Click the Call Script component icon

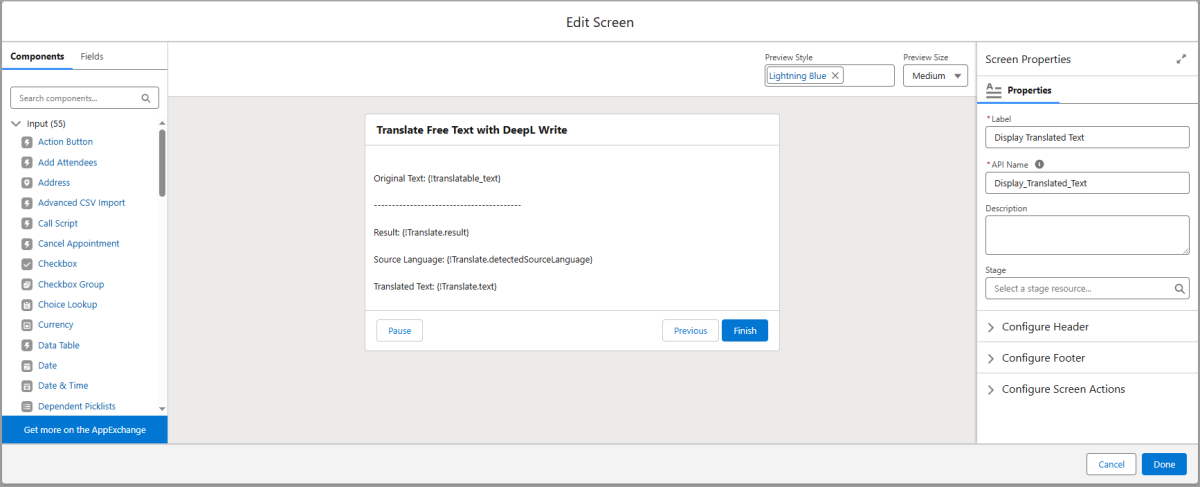tap(26, 223)
